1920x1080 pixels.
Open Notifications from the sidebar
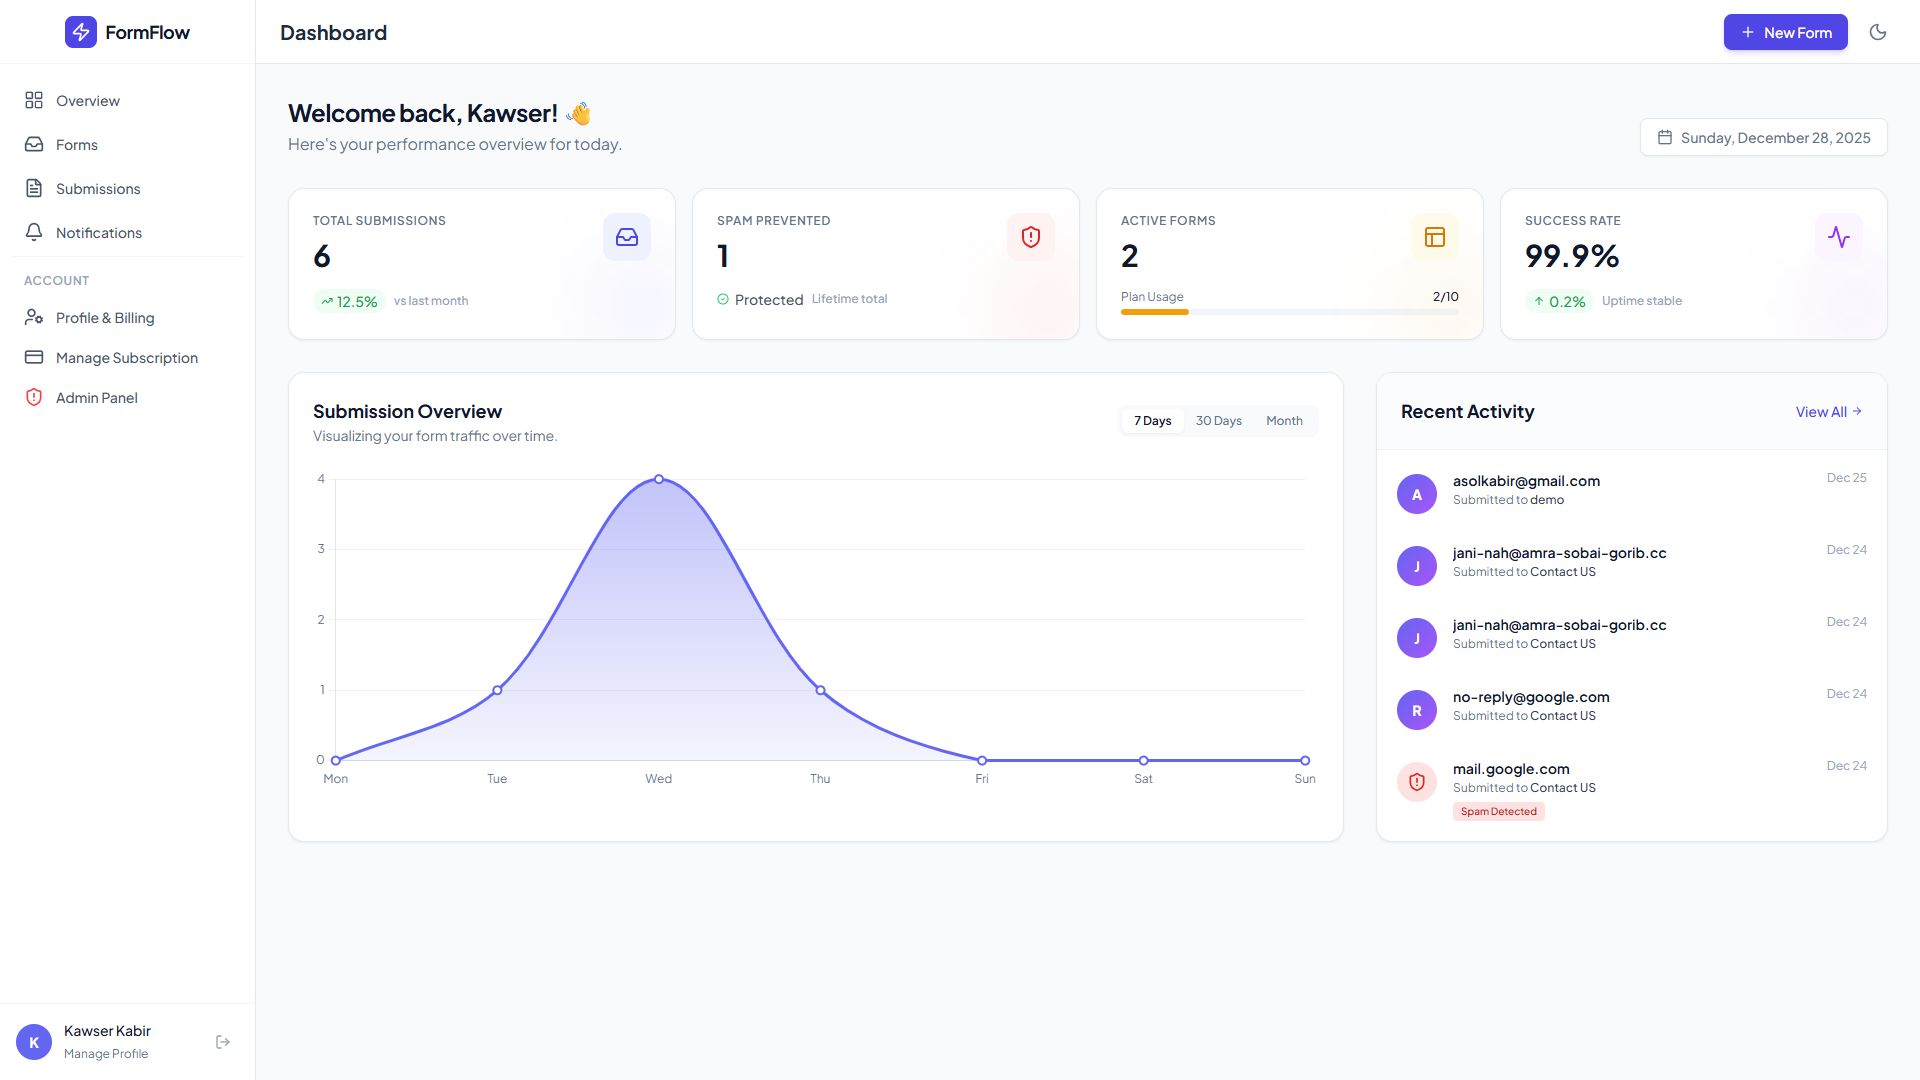click(98, 233)
